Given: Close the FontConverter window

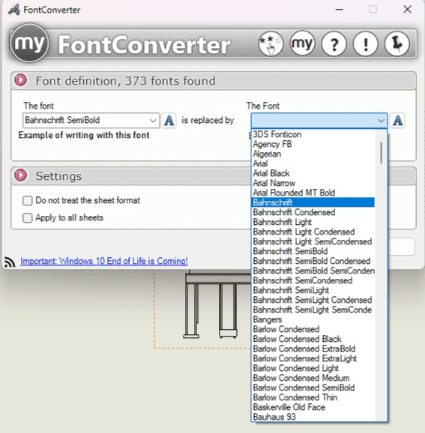Looking at the screenshot, I should (407, 9).
